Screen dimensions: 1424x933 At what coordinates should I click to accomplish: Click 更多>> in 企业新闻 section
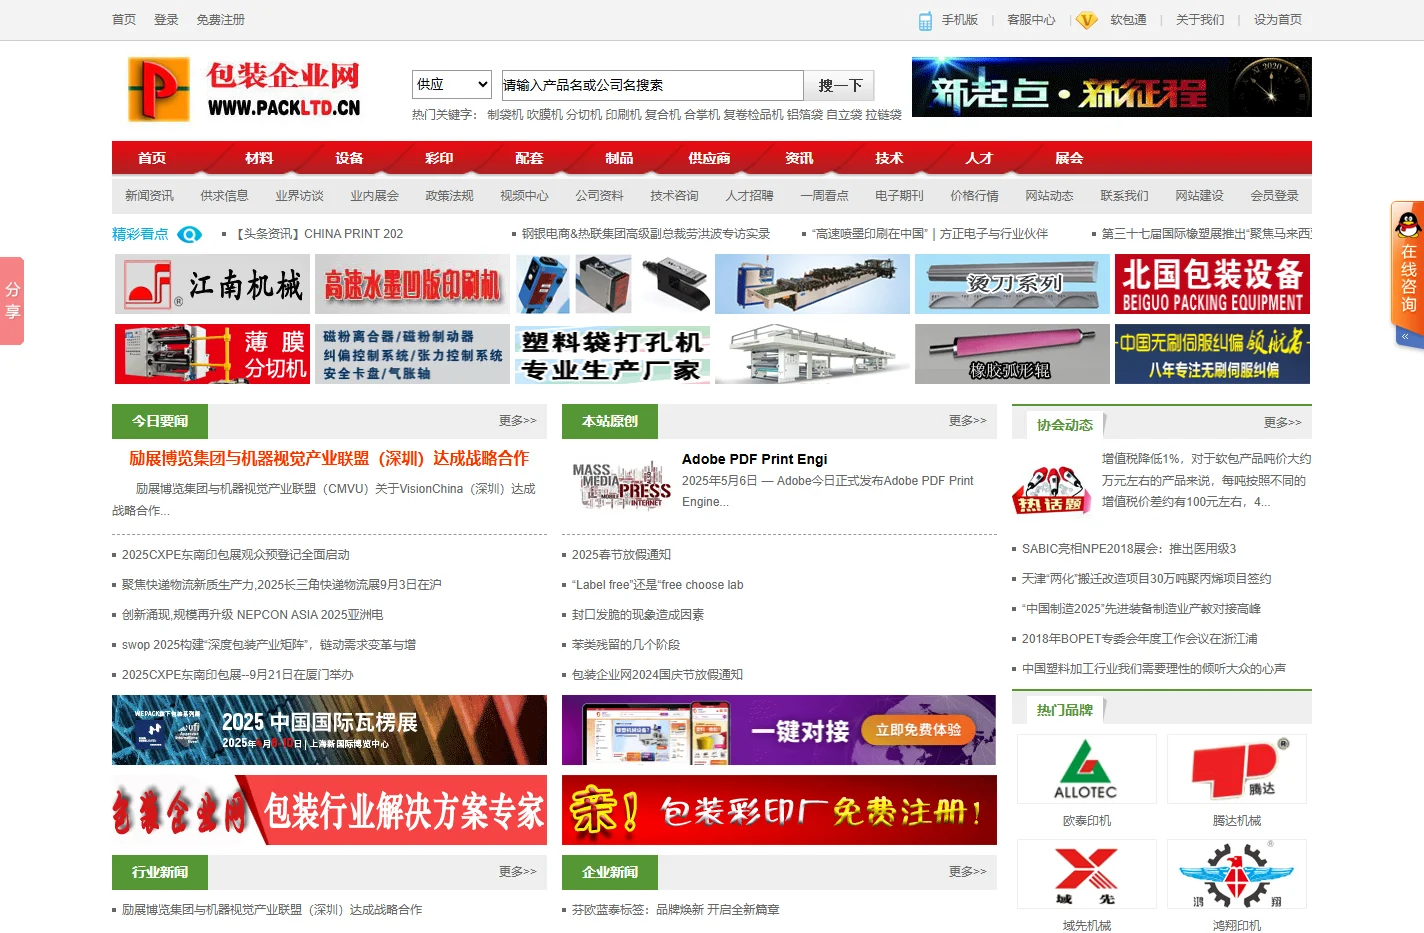pyautogui.click(x=968, y=872)
